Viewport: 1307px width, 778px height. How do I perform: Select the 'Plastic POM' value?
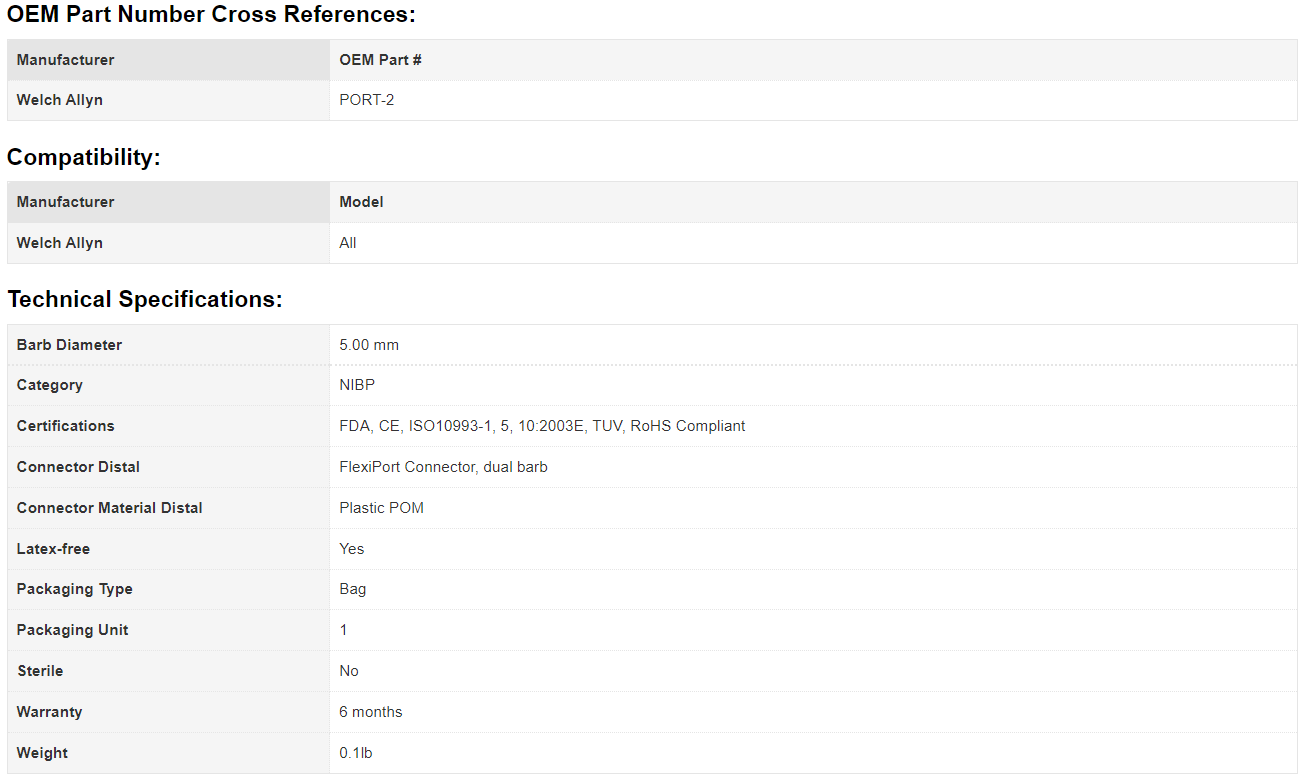pos(382,508)
